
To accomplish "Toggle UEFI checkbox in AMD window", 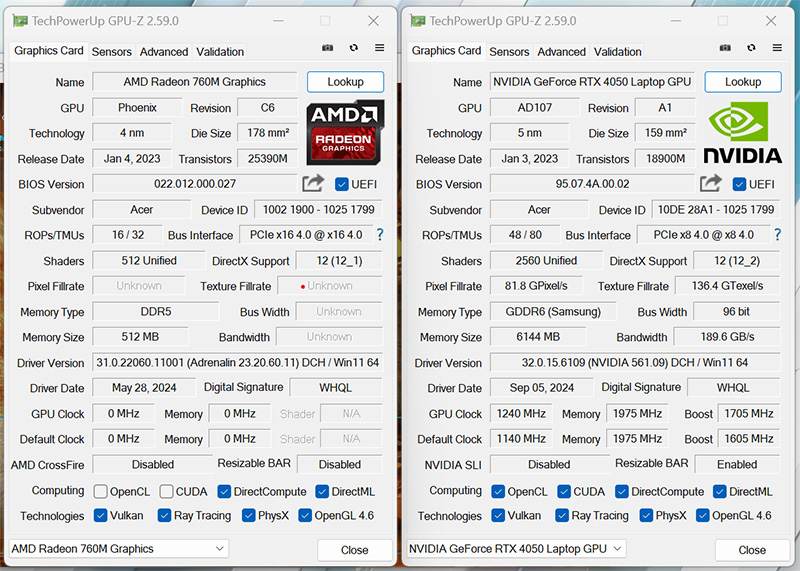I will coord(341,184).
